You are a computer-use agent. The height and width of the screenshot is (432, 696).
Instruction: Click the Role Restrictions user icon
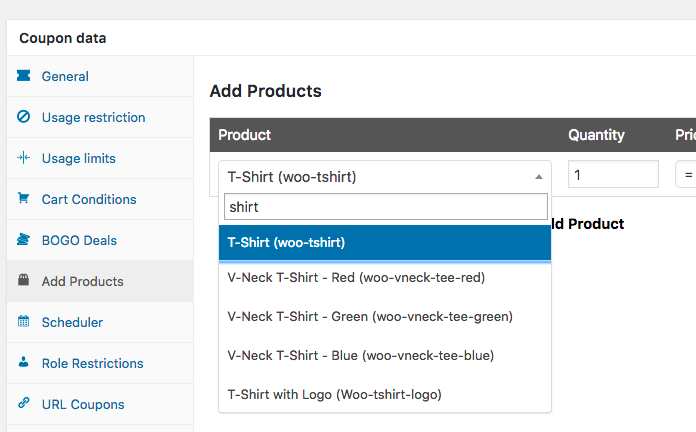[23, 363]
